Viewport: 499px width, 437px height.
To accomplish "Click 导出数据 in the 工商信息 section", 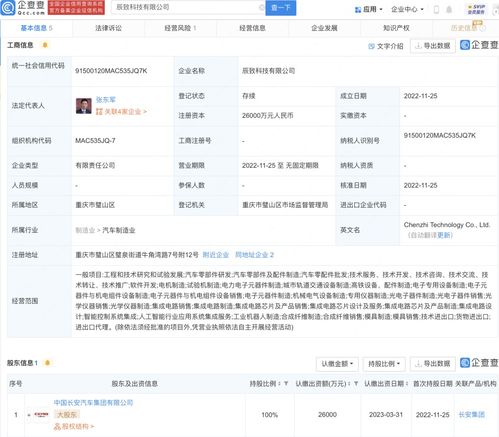I will coord(433,46).
